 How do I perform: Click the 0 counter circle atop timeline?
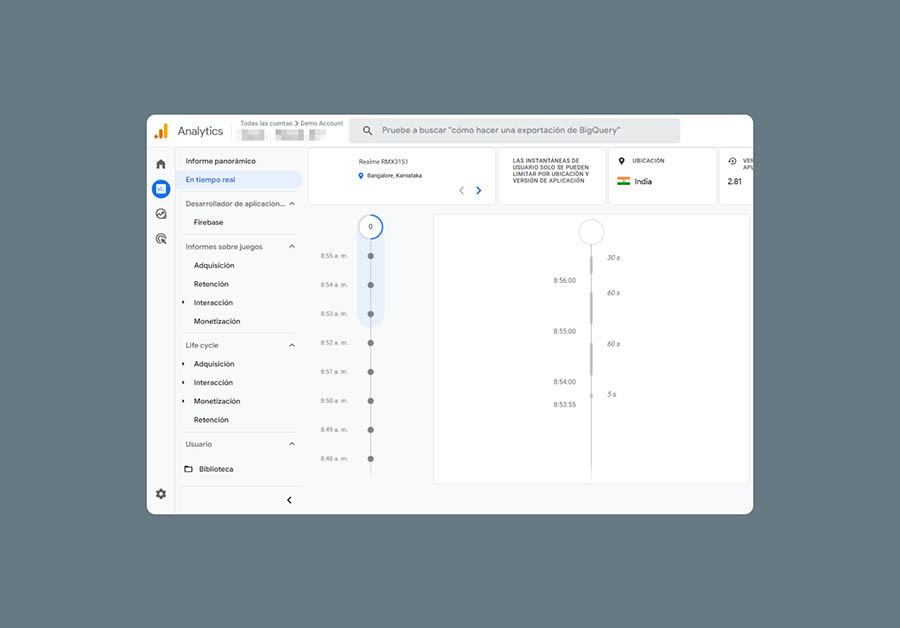(370, 227)
